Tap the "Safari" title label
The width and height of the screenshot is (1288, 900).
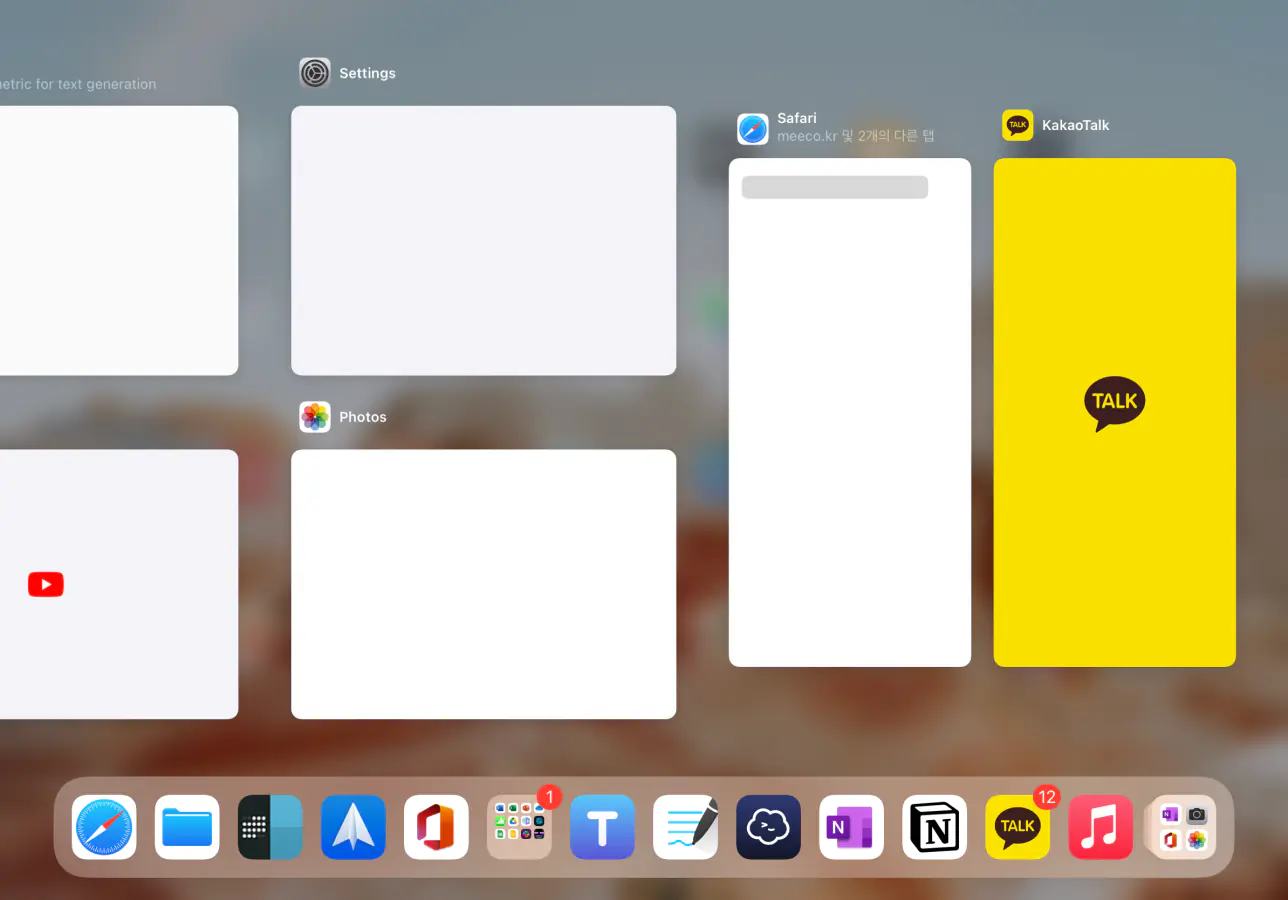click(797, 118)
